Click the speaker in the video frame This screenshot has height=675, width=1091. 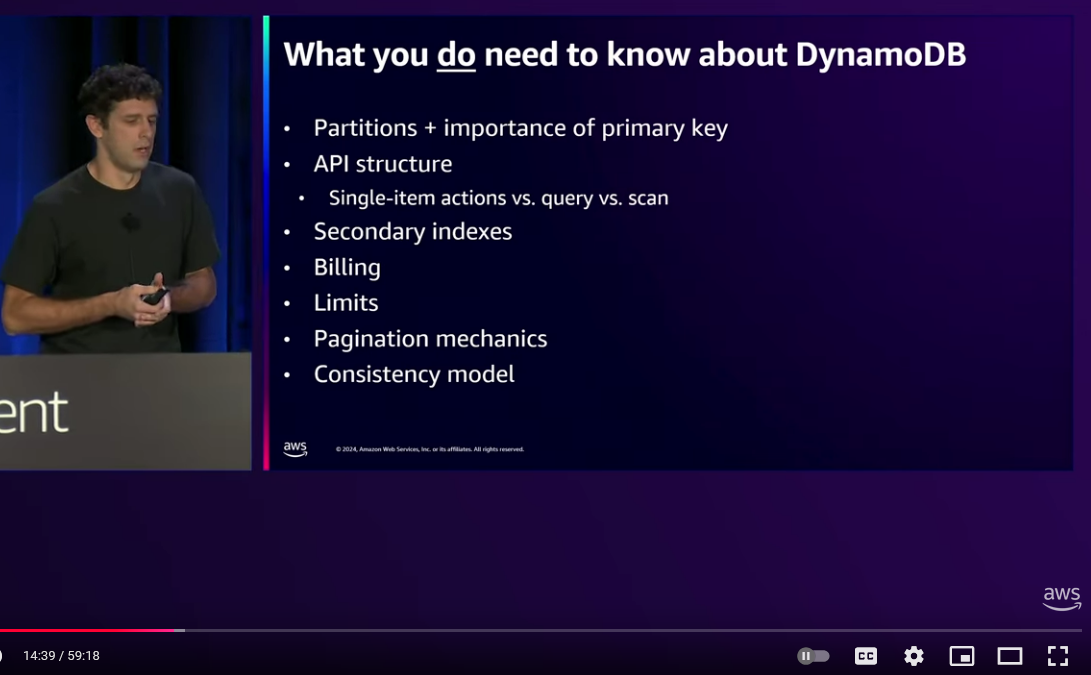(111, 209)
